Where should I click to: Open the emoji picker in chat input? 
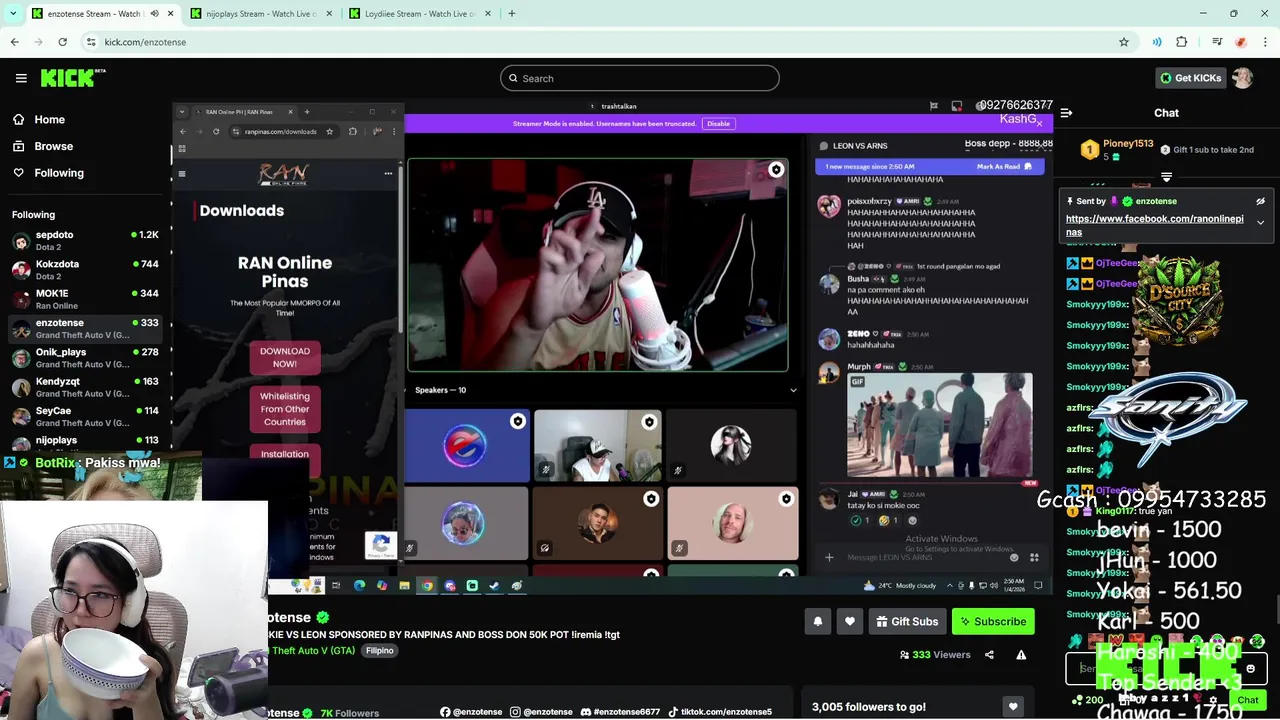coord(1250,669)
